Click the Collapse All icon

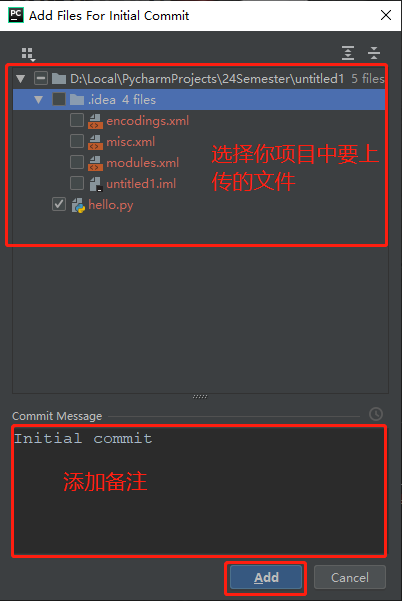(374, 53)
